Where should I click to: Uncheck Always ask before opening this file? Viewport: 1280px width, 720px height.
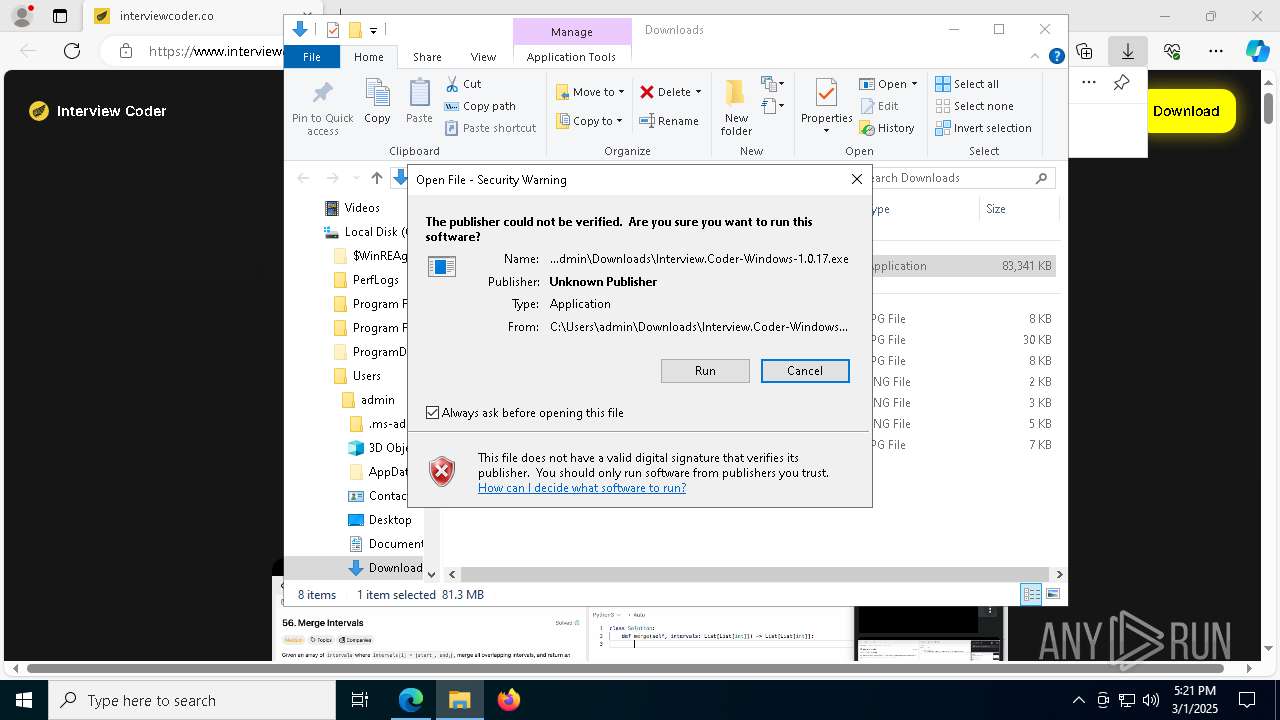pyautogui.click(x=432, y=413)
